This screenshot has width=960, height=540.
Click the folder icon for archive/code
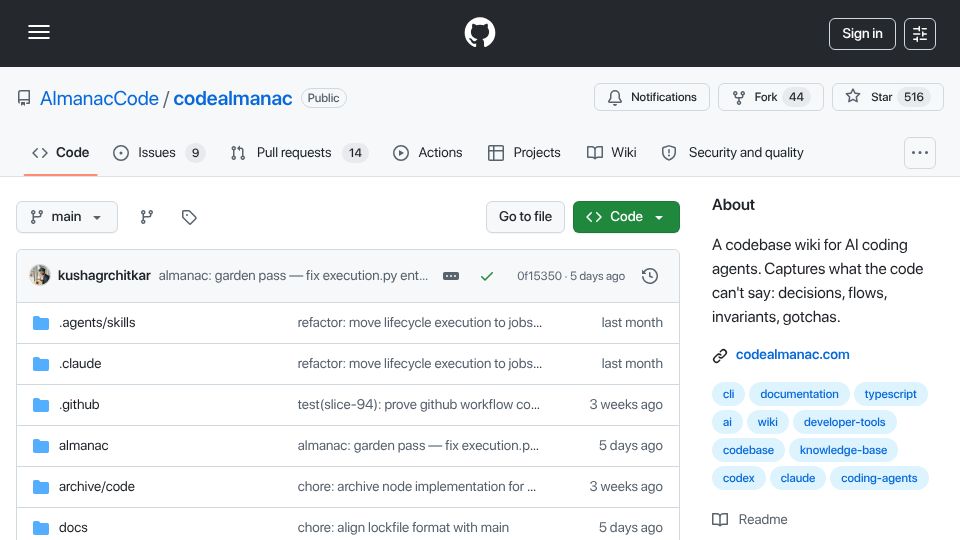[x=41, y=487]
